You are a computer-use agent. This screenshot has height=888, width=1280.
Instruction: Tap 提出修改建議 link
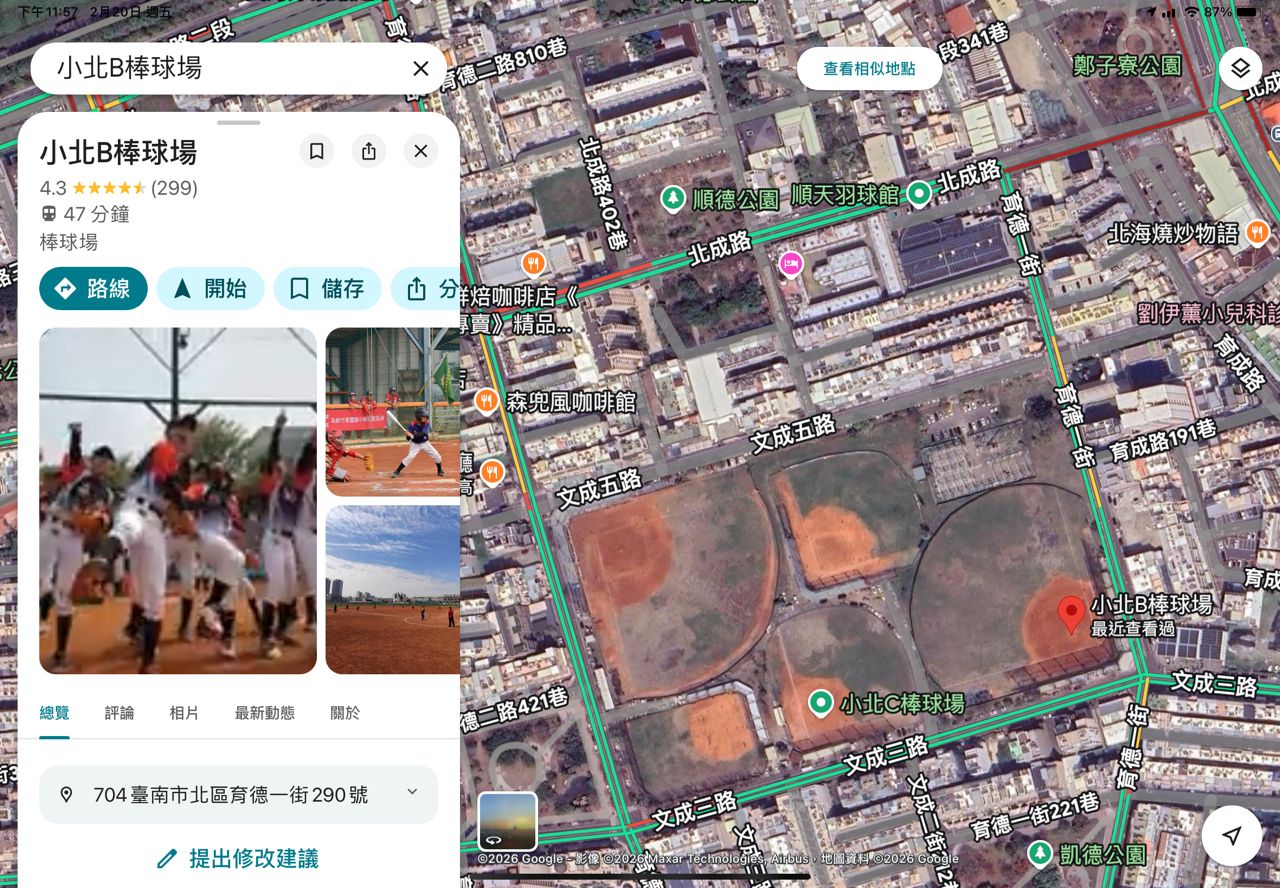pos(238,858)
